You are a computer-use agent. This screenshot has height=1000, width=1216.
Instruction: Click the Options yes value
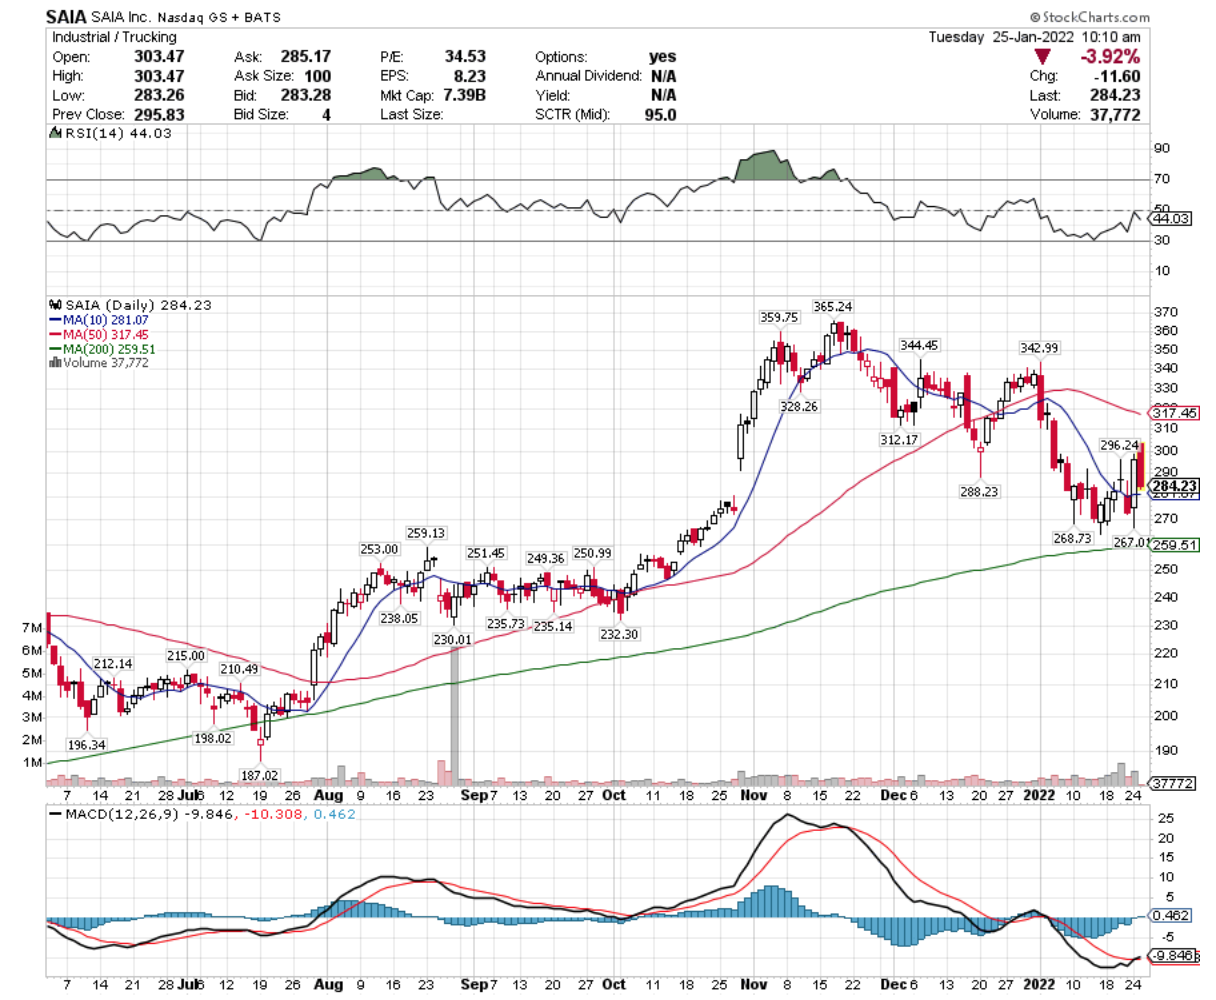point(662,57)
